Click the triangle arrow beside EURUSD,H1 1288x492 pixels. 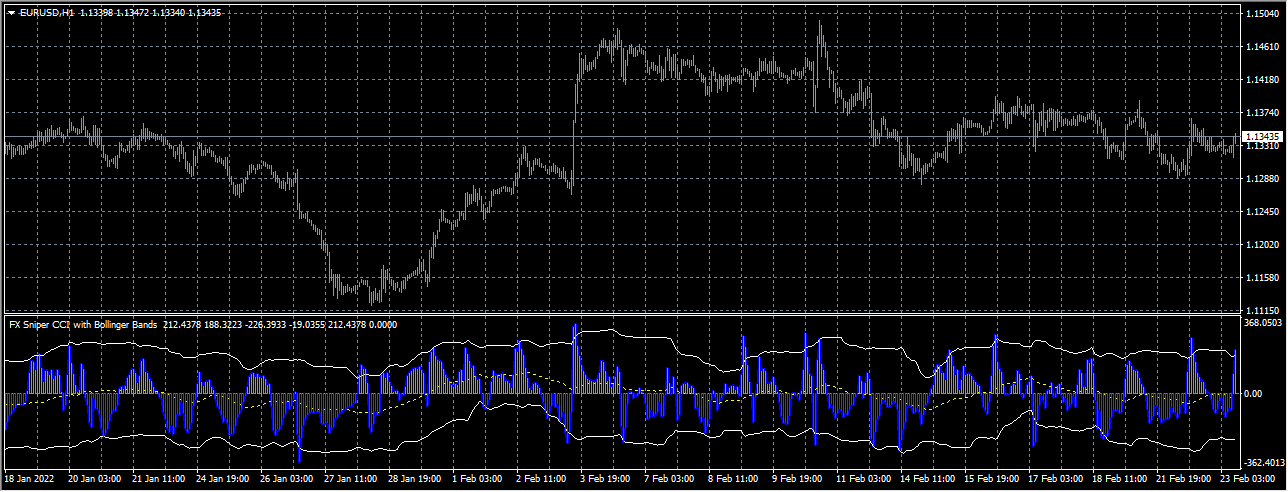(11, 13)
